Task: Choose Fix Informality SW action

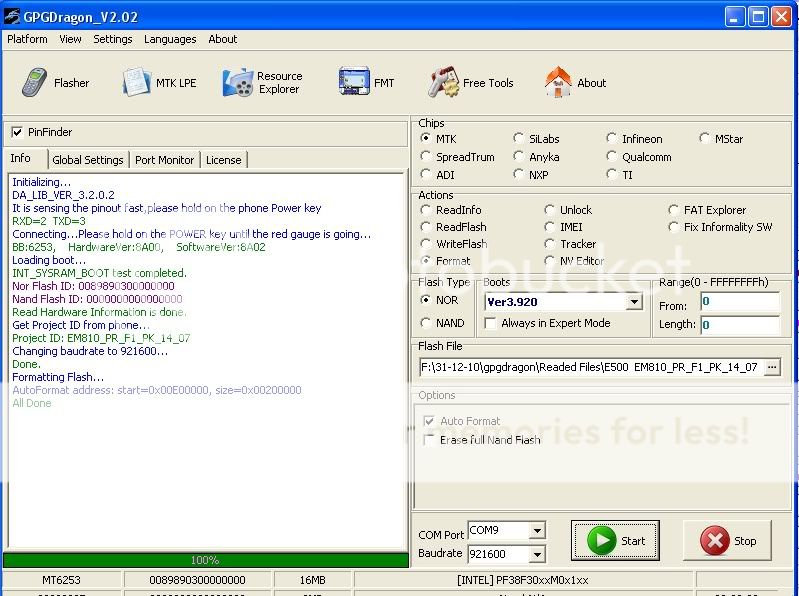Action: click(673, 226)
